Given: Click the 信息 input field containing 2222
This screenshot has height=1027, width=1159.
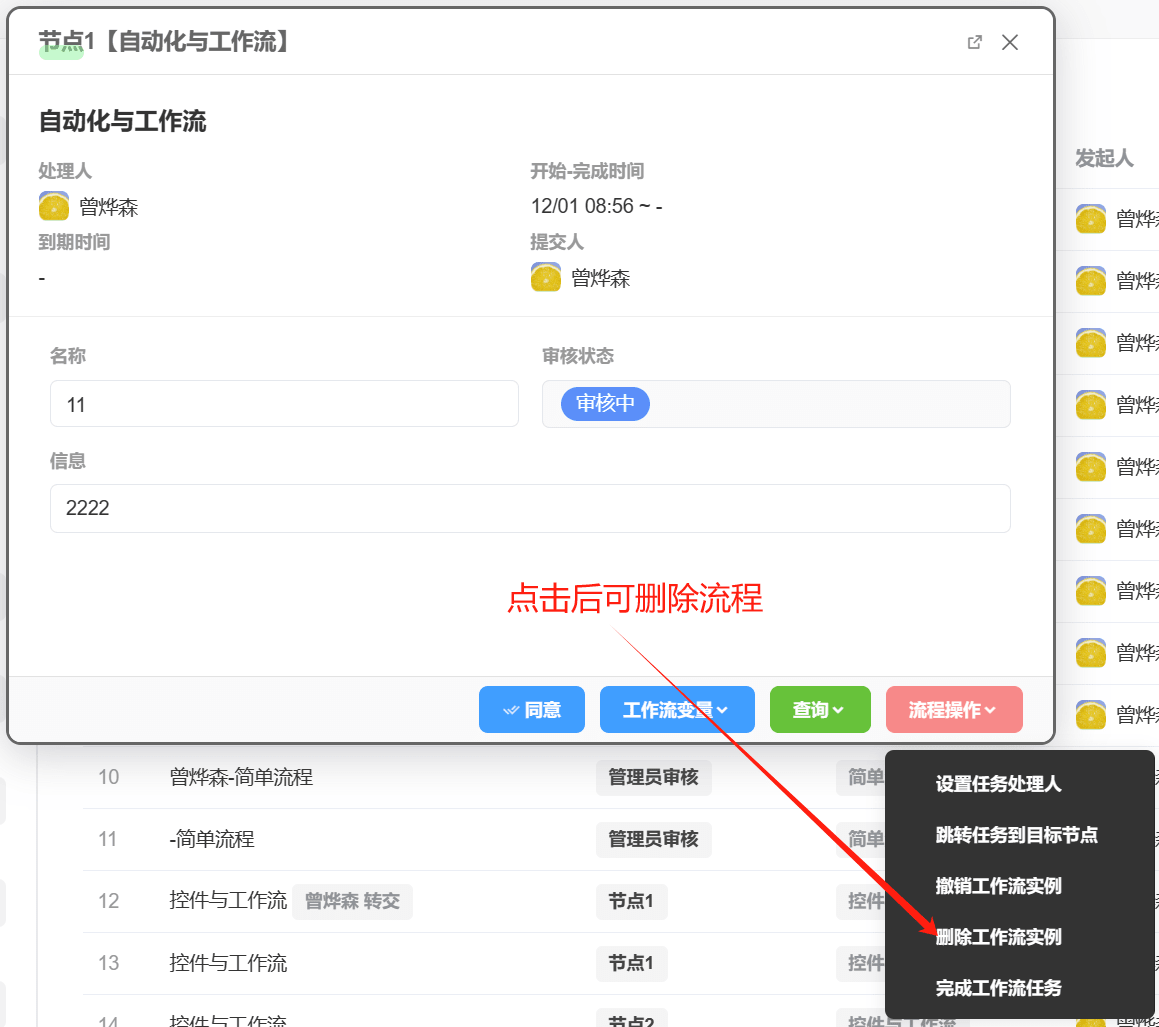Looking at the screenshot, I should [x=530, y=509].
